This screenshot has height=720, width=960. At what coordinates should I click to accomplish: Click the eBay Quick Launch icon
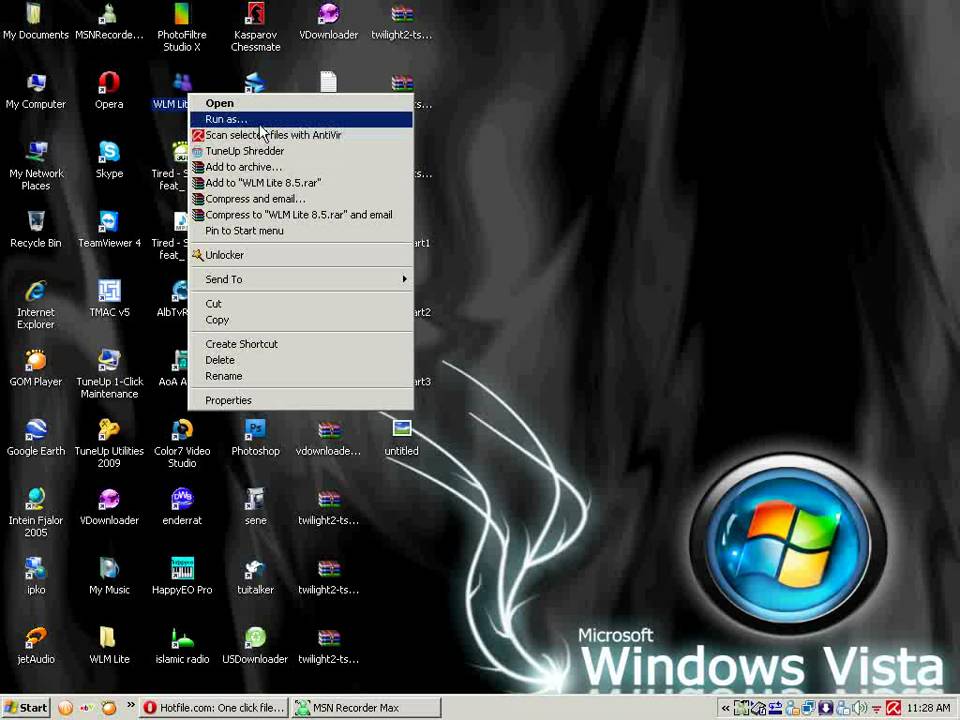pyautogui.click(x=87, y=708)
